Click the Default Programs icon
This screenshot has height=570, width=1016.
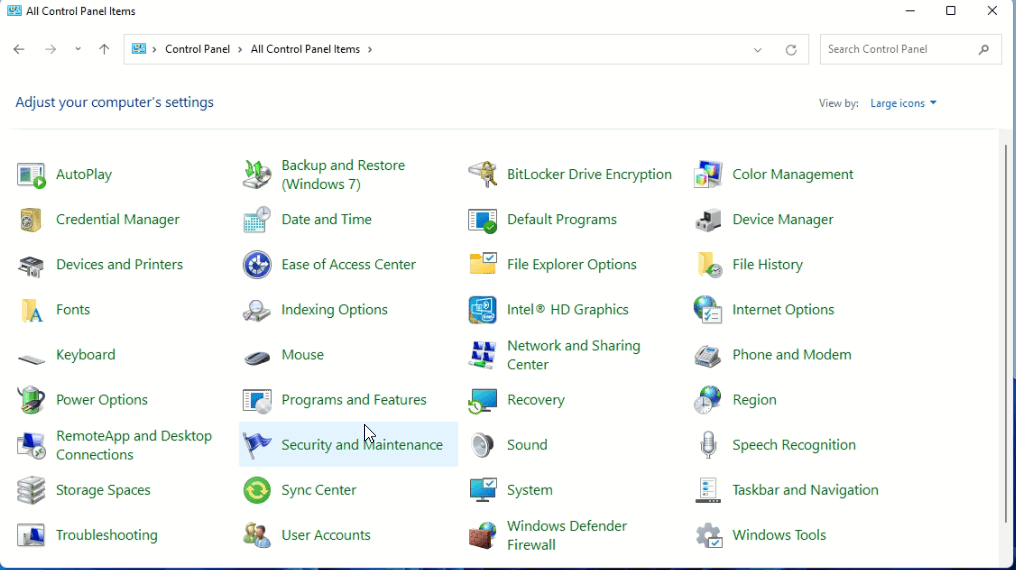pos(482,220)
